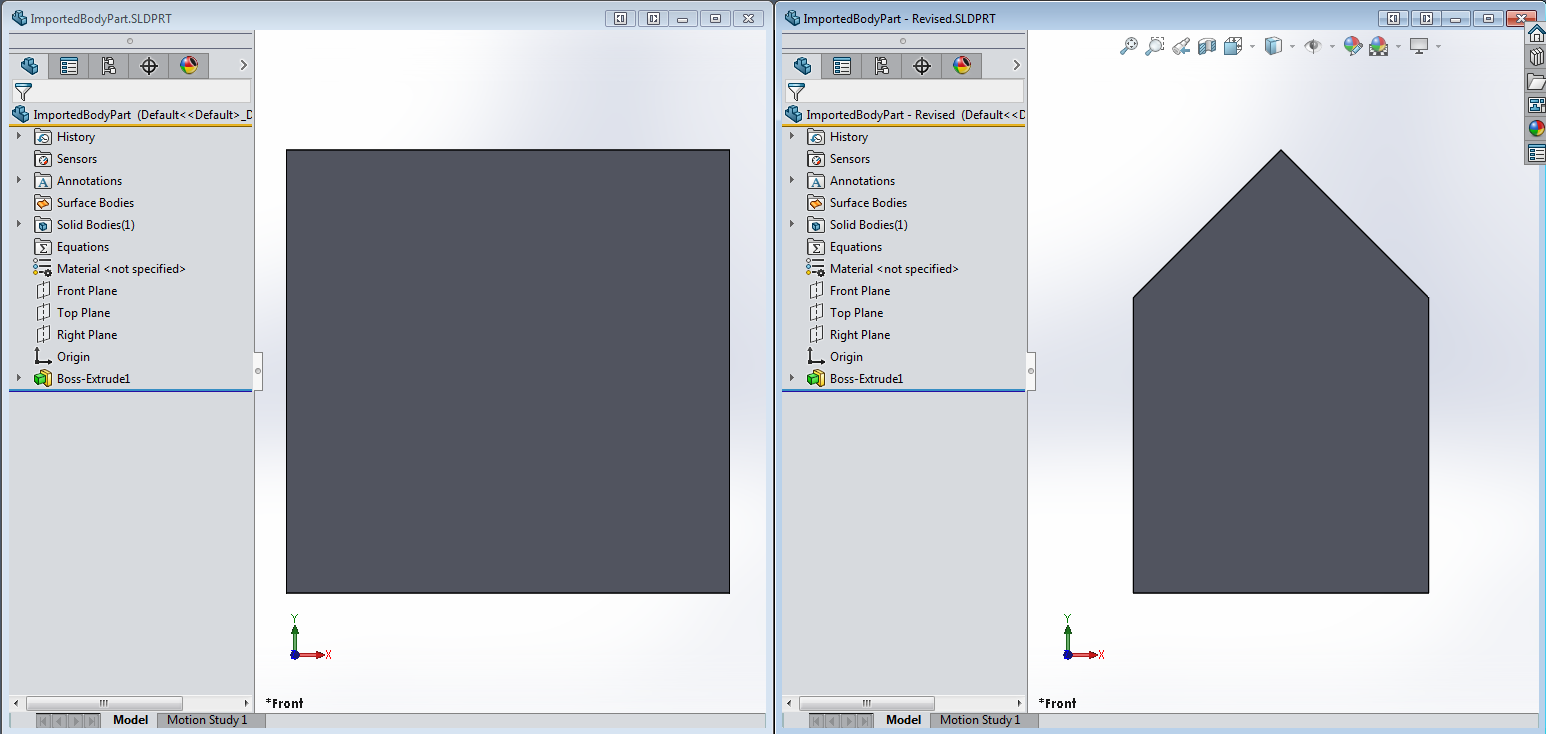Expand History node in Revised tree
The image size is (1546, 734).
[x=792, y=136]
